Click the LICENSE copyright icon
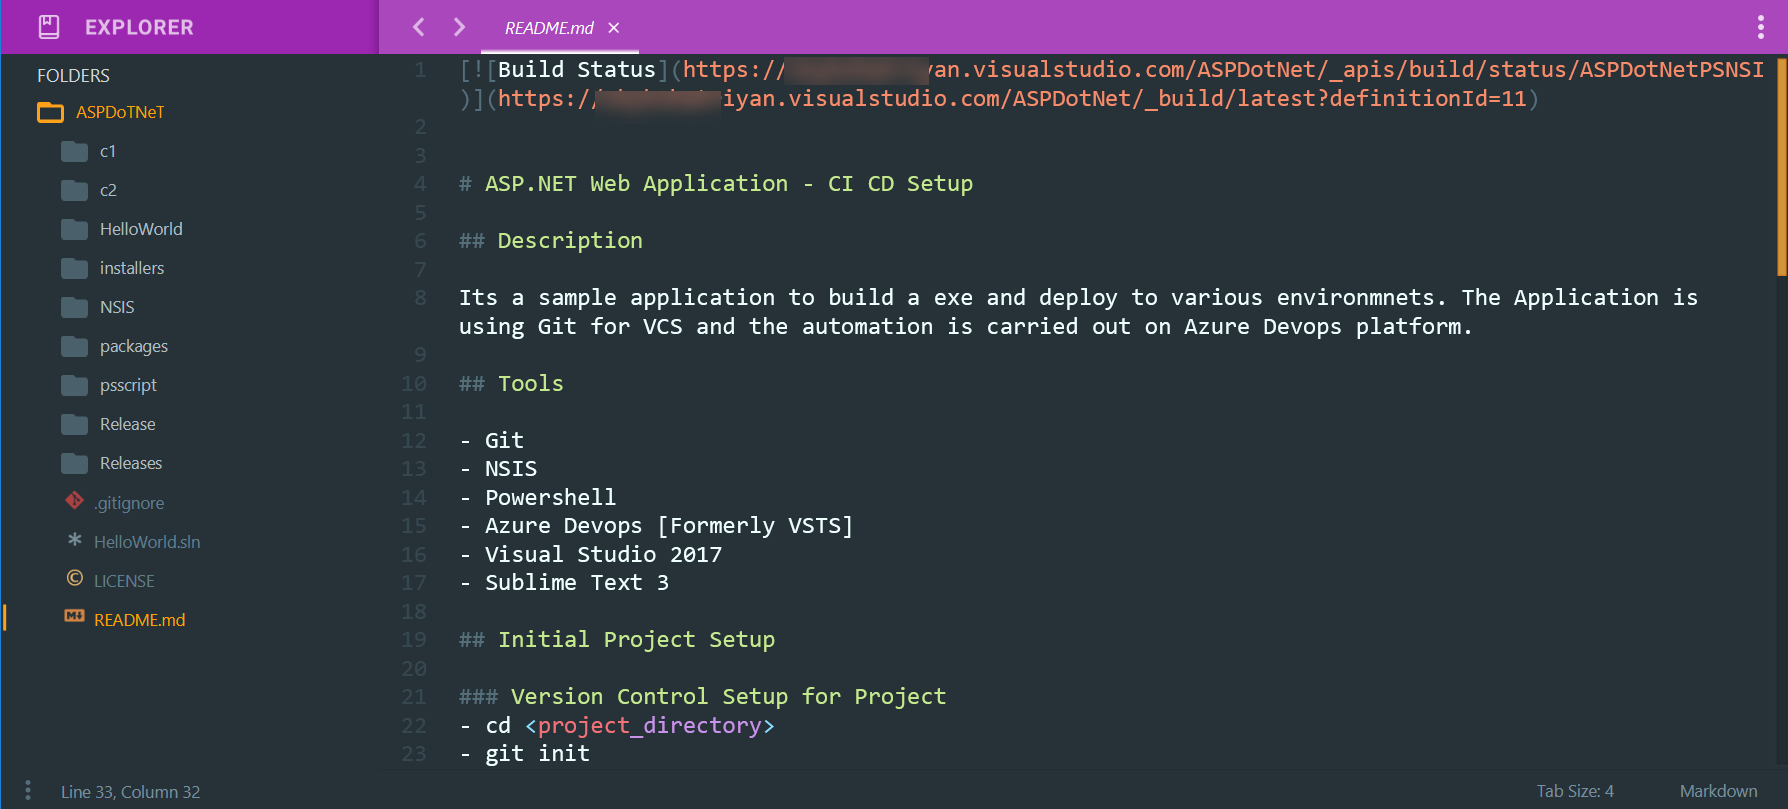This screenshot has height=809, width=1788. [74, 578]
